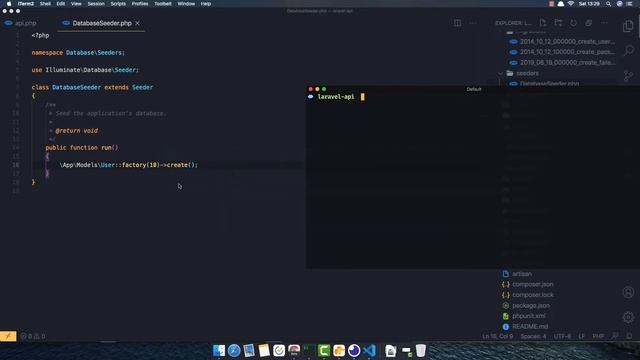Focus the iTerm laravel-api prompt
Image resolution: width=640 pixels, height=360 pixels.
[x=336, y=97]
